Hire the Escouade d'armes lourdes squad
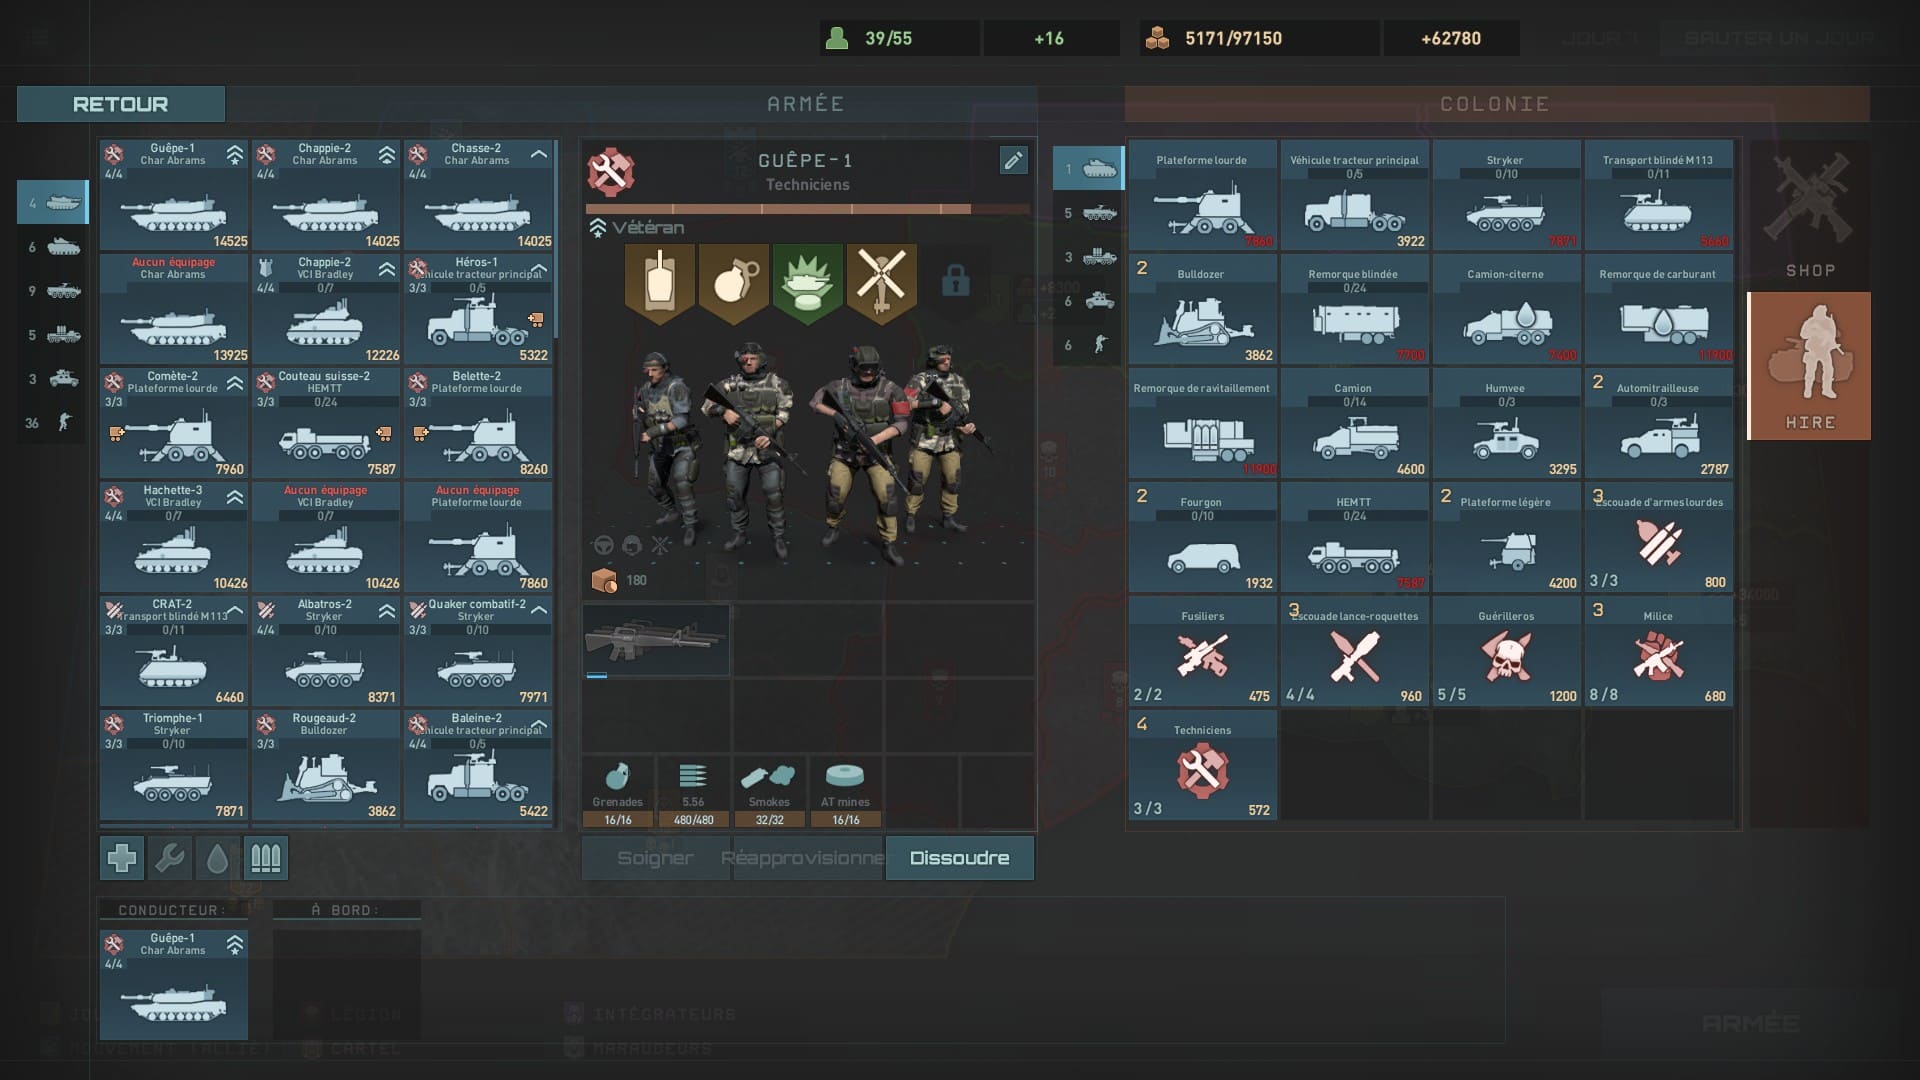Image resolution: width=1920 pixels, height=1080 pixels. [x=1659, y=537]
